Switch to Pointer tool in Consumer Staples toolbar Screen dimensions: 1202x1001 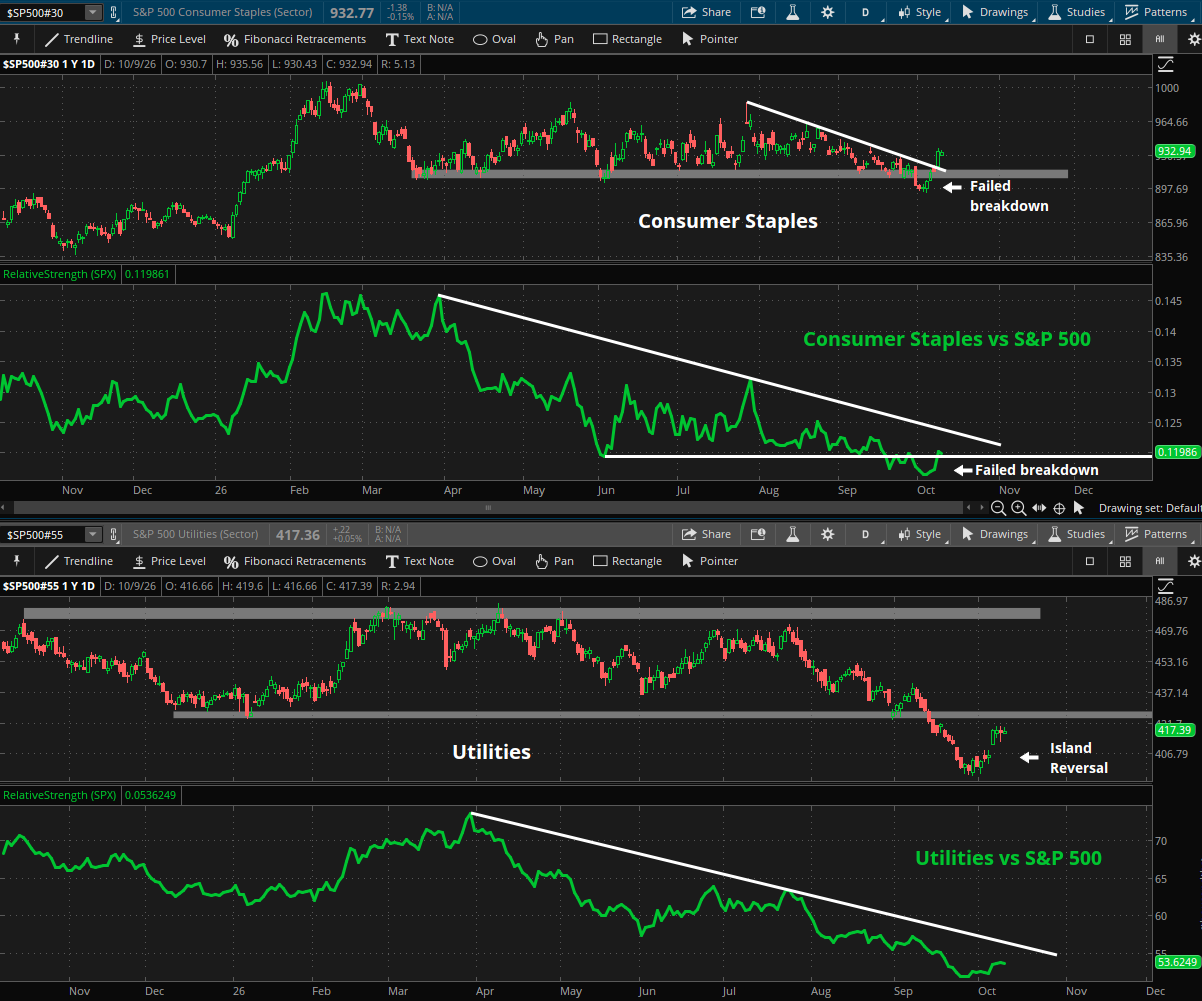click(709, 39)
